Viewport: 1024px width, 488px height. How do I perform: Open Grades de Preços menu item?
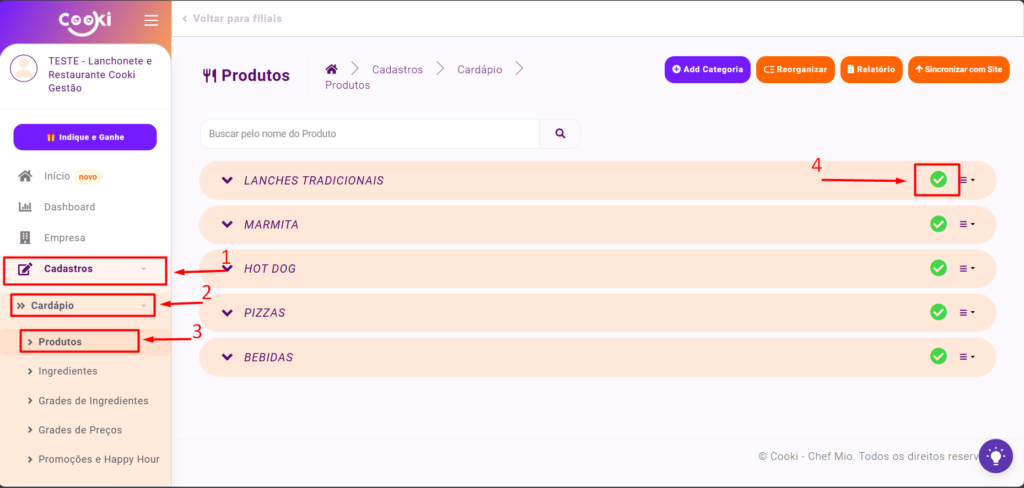[80, 430]
